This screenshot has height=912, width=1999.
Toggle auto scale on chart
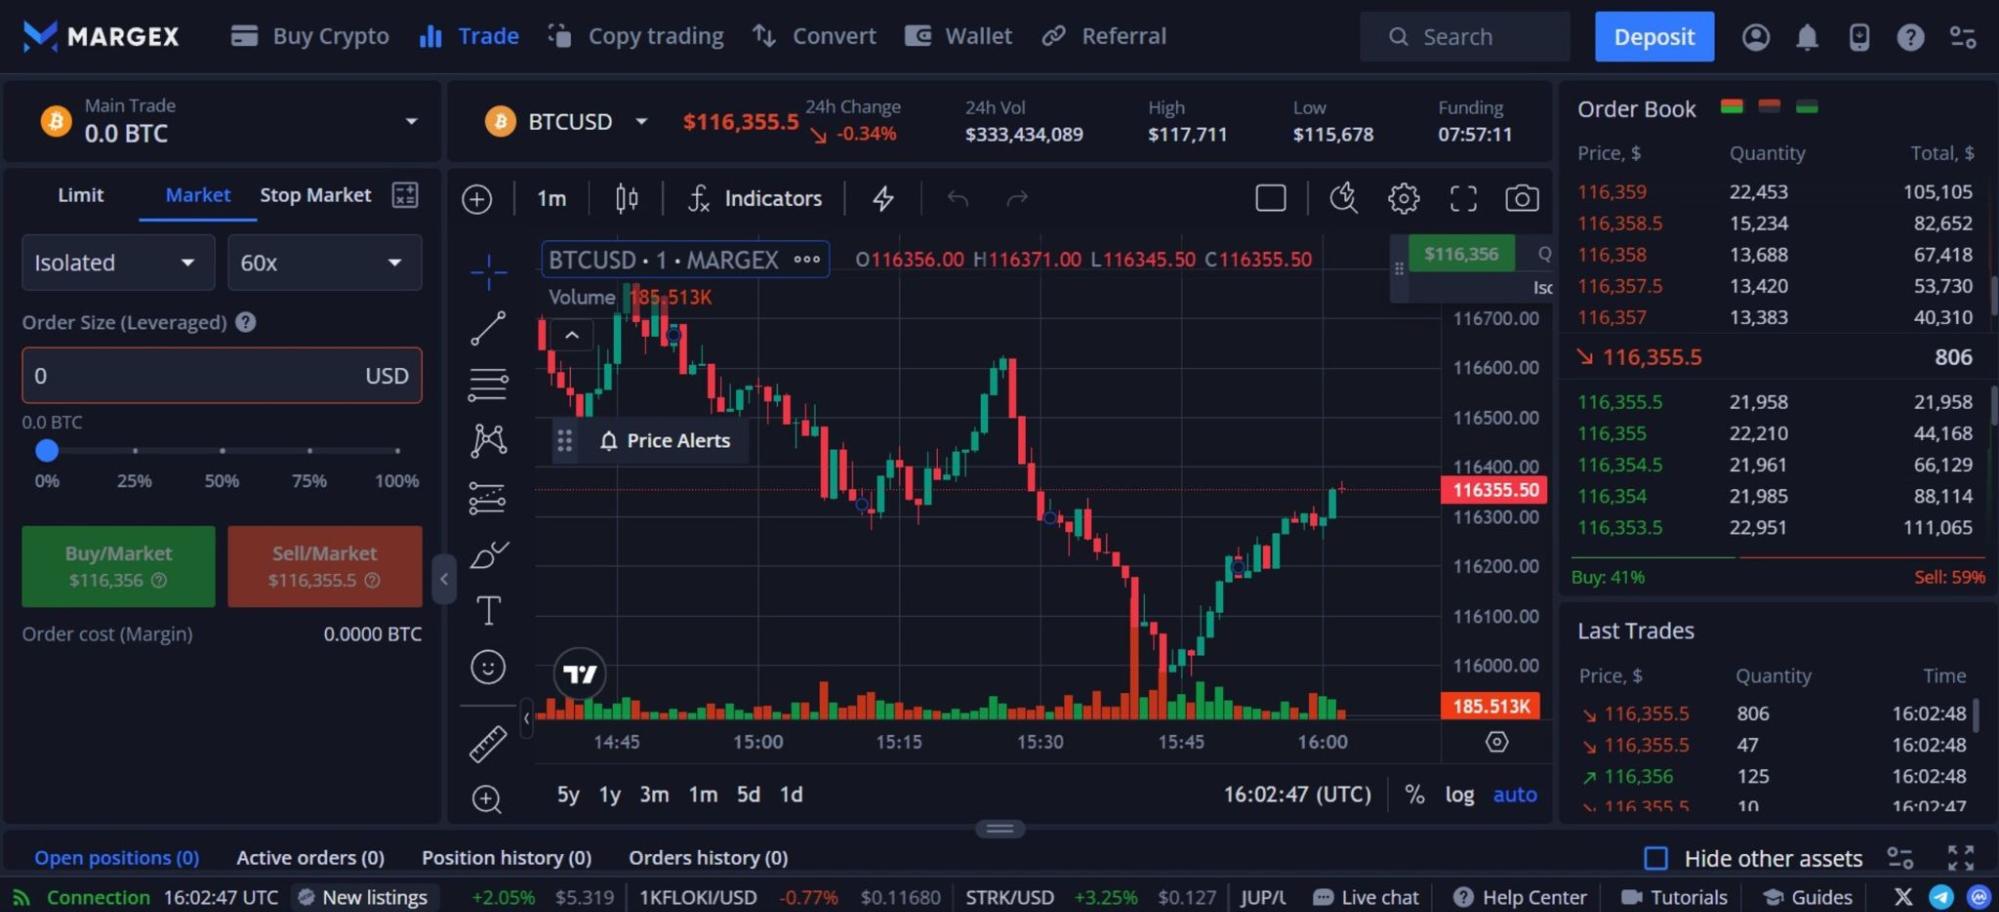(1514, 794)
